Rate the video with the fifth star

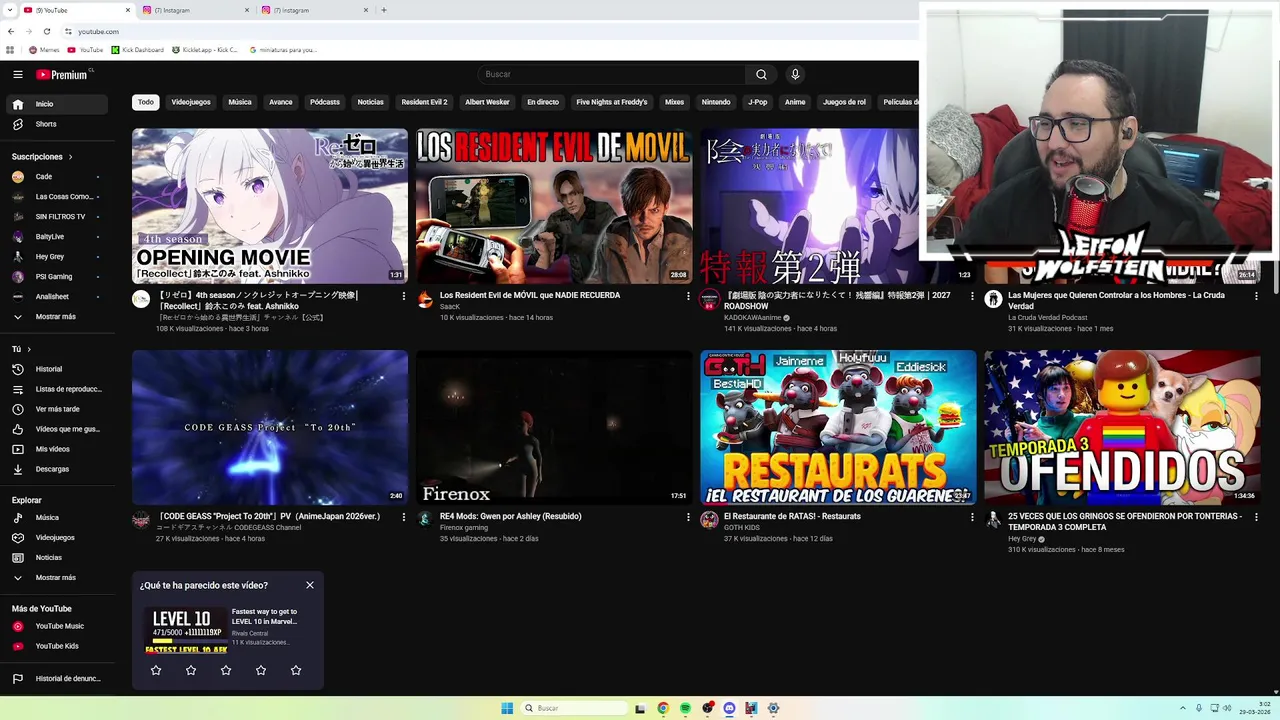pyautogui.click(x=296, y=670)
